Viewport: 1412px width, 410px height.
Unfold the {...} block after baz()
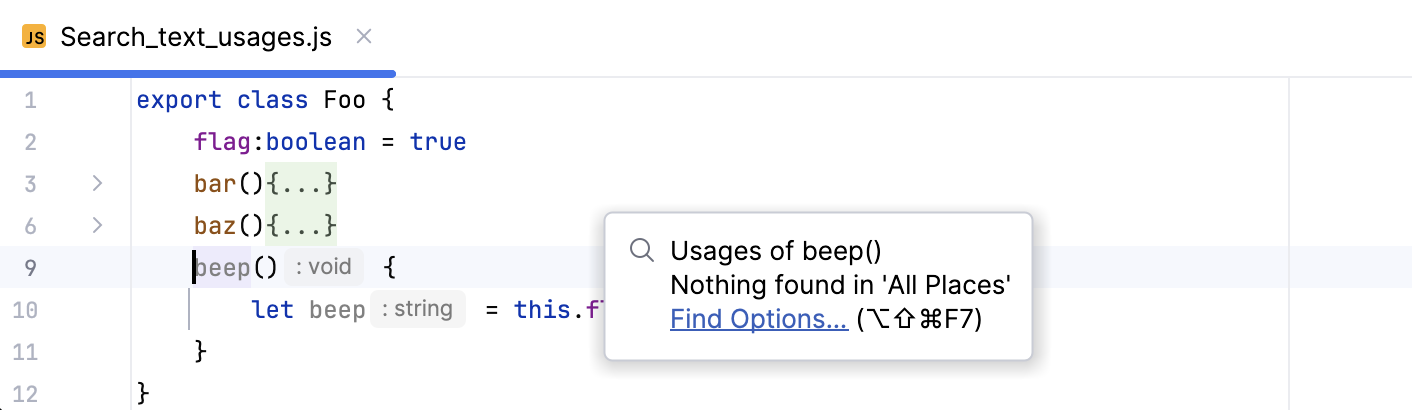pos(301,226)
